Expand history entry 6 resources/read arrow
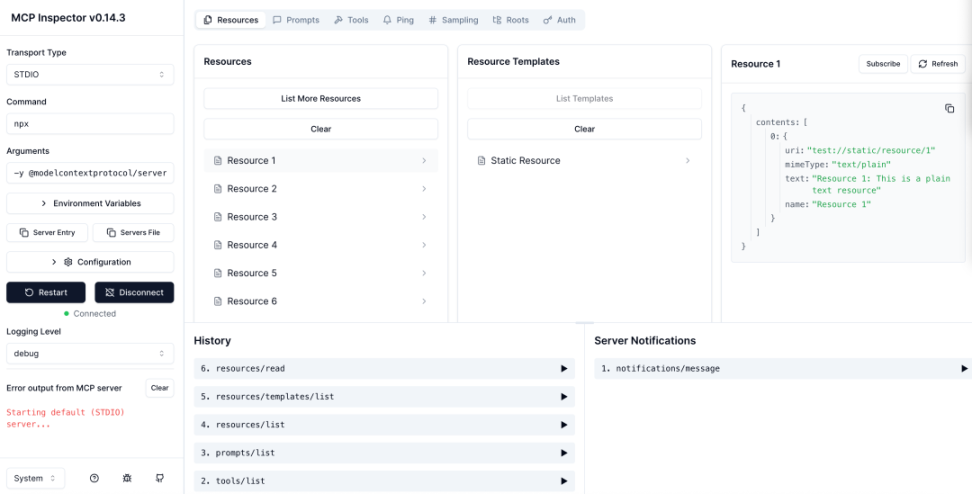The image size is (972, 494). 565,369
